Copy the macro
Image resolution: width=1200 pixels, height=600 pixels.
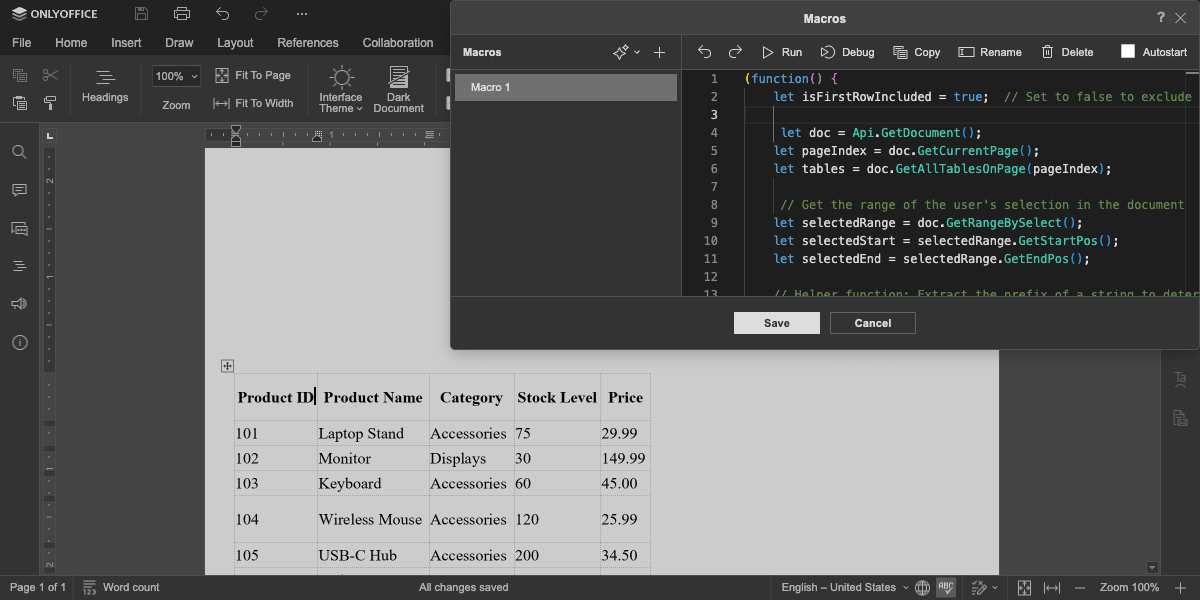[916, 52]
